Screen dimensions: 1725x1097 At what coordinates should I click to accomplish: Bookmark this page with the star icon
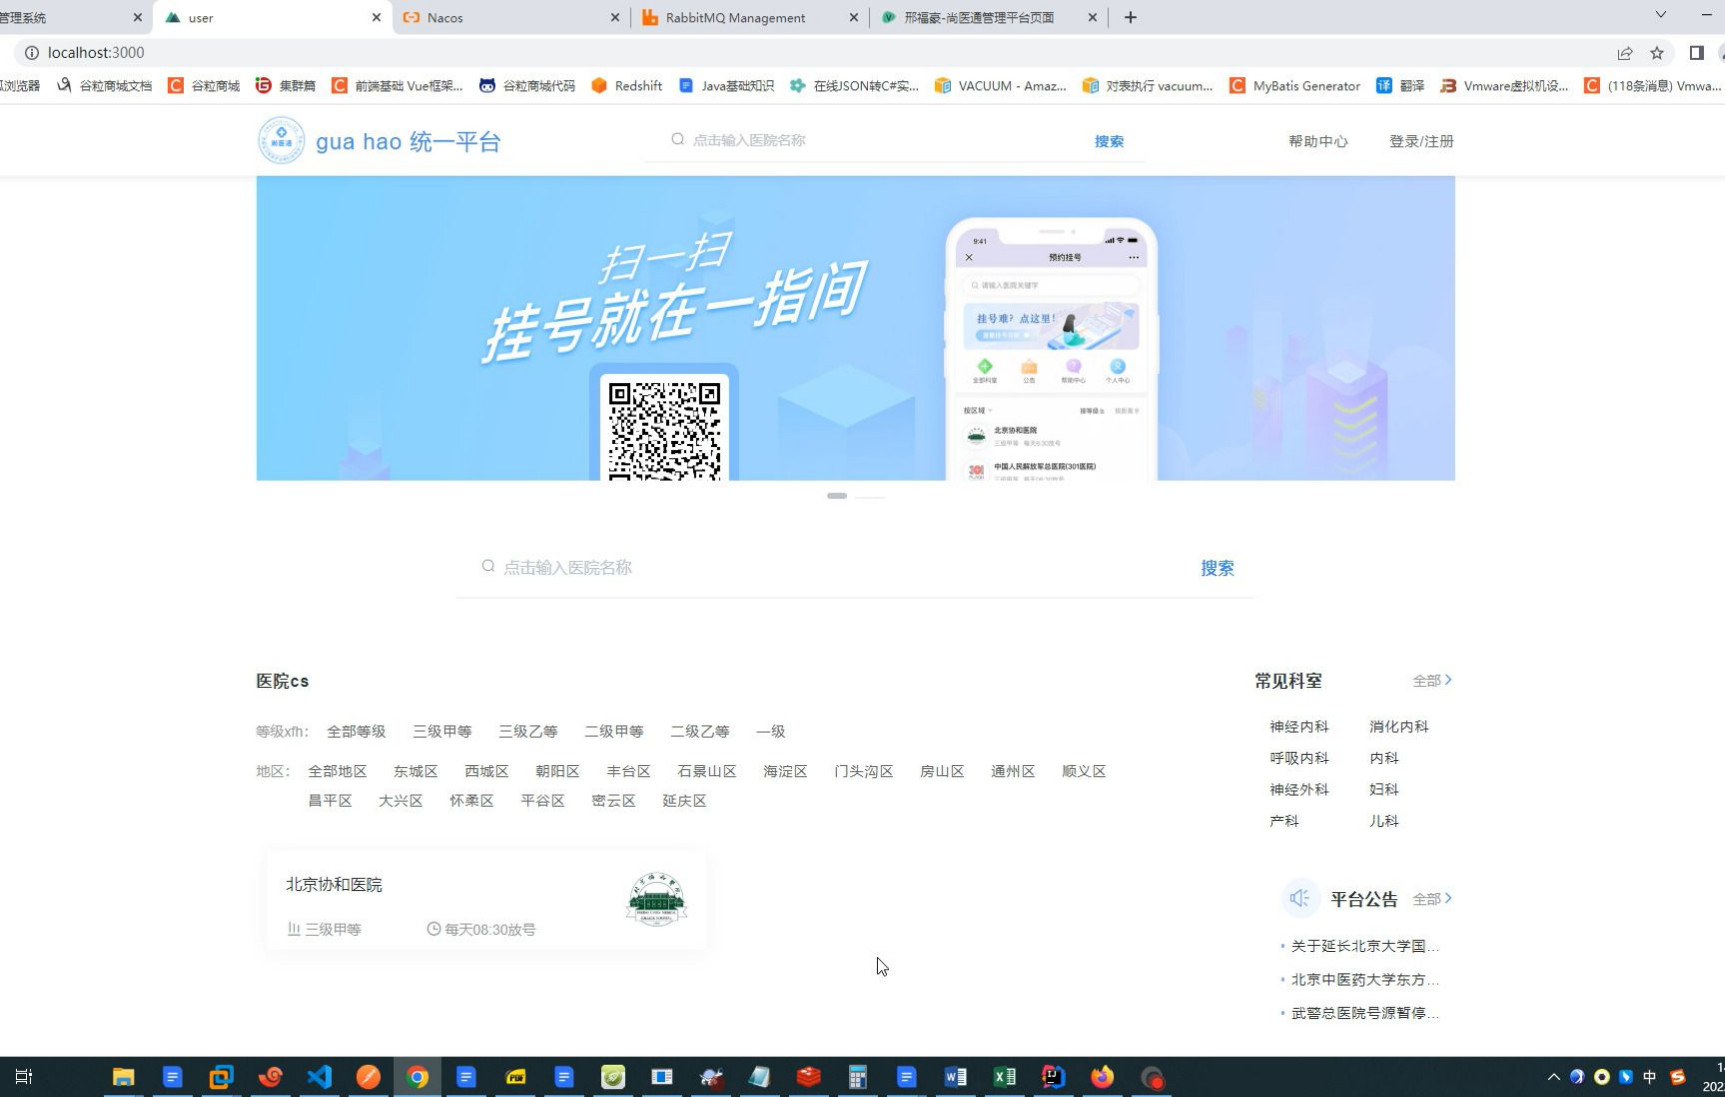coord(1657,53)
